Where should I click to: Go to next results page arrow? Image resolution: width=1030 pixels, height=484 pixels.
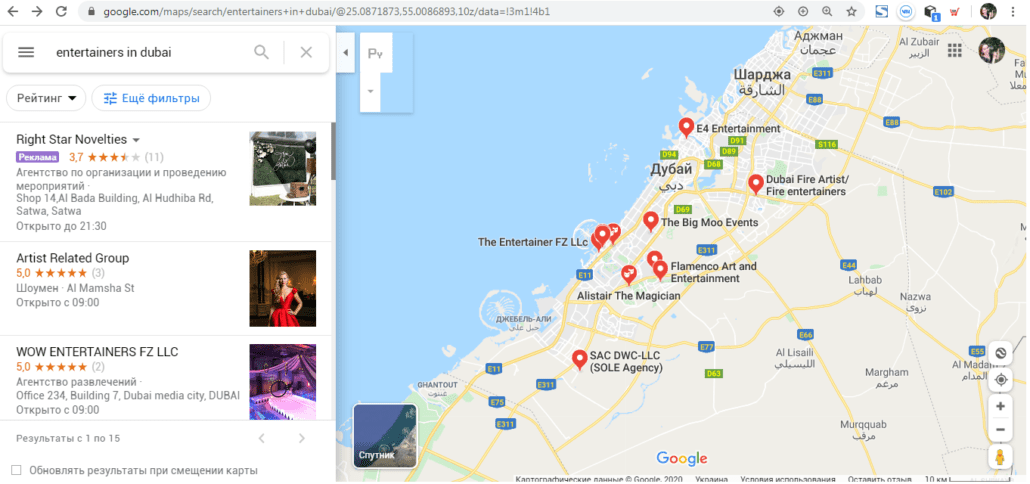tap(302, 438)
